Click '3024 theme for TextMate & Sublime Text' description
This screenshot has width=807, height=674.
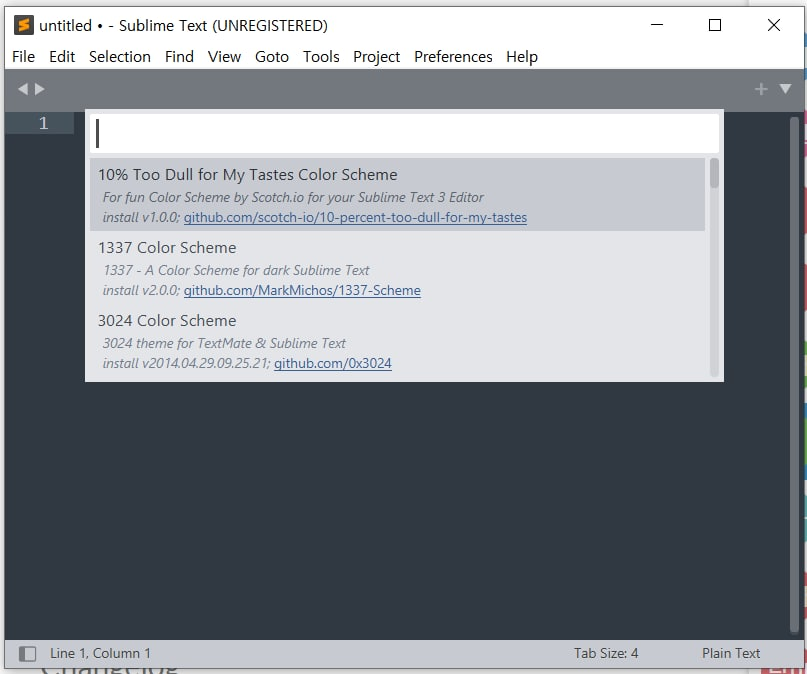pos(224,343)
